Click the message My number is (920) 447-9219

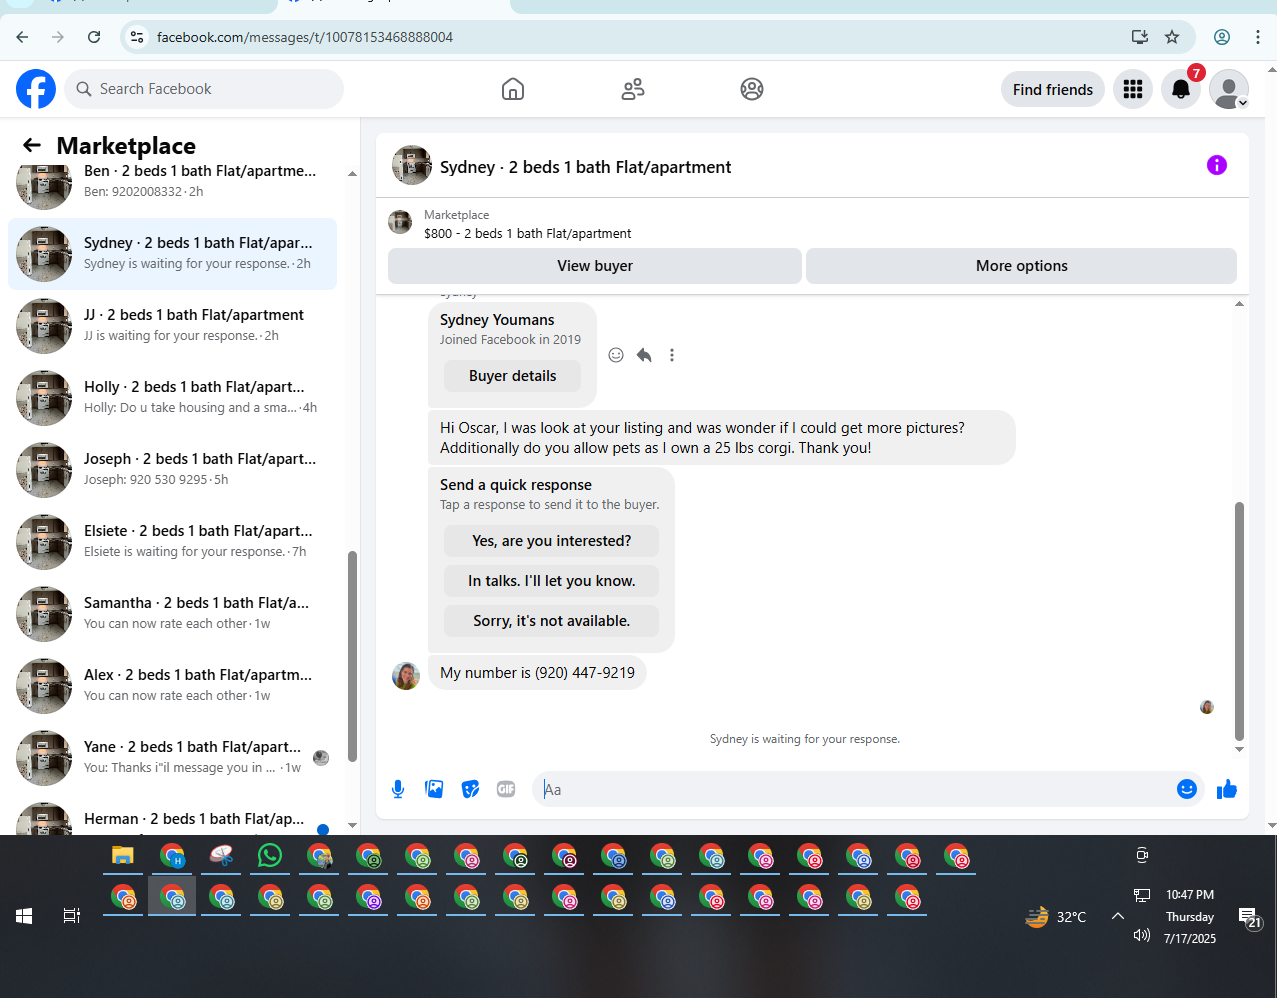(538, 673)
